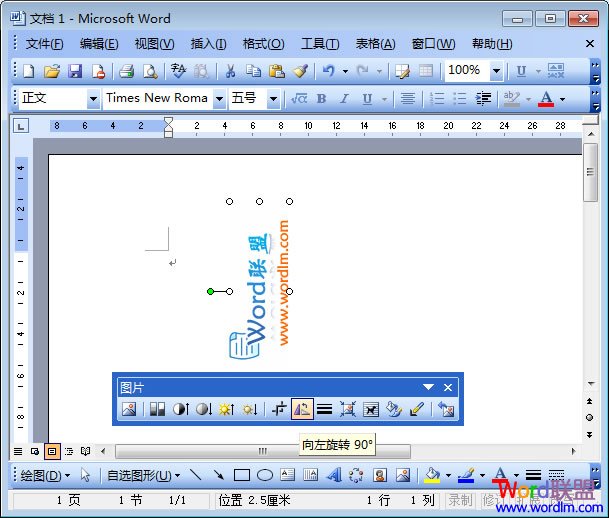Switch to Outline view button
This screenshot has height=518, width=609.
(x=69, y=451)
